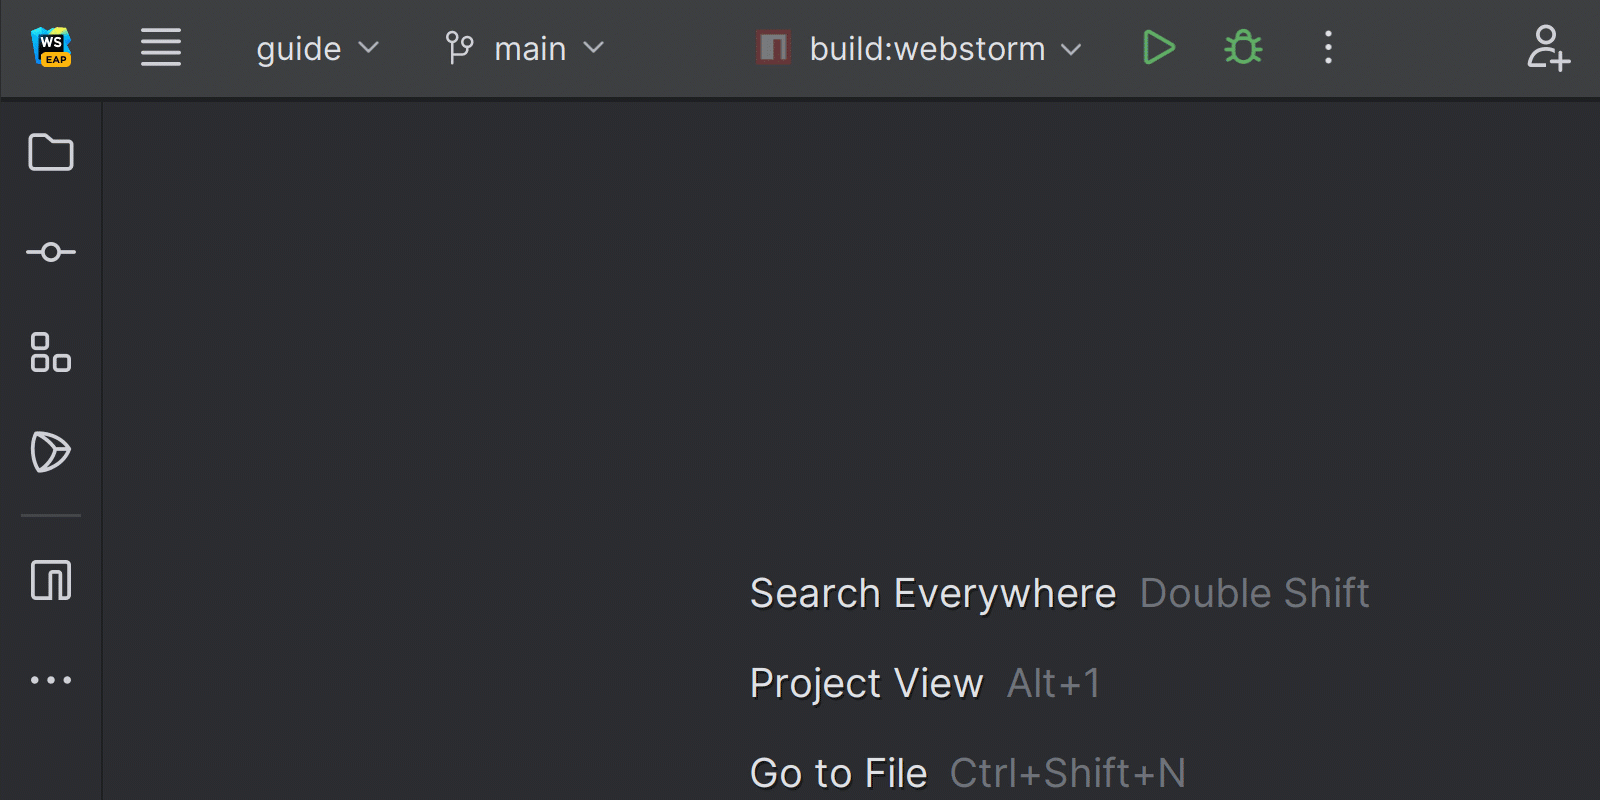
Task: Click the Project View hint text
Action: tap(867, 683)
